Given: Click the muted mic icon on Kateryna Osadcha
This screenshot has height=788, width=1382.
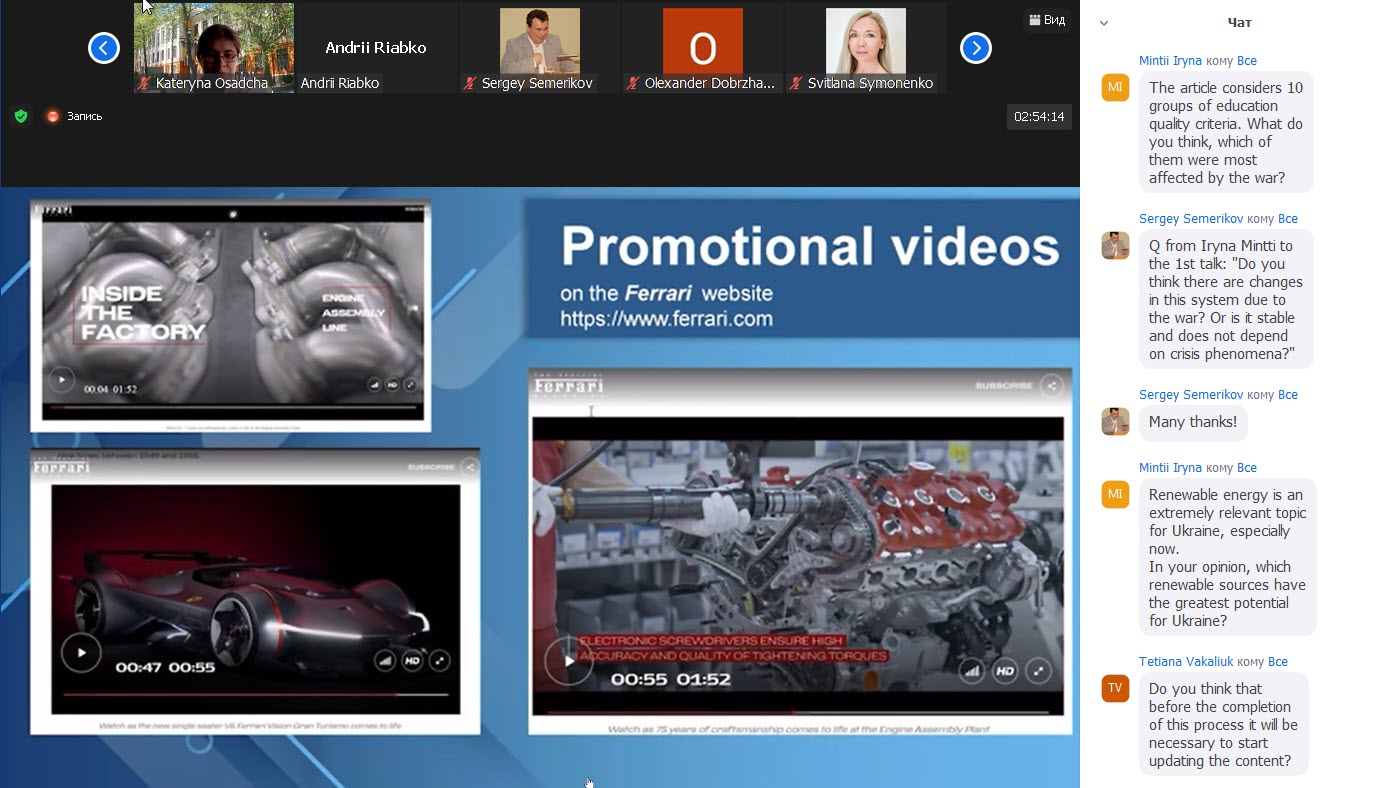Looking at the screenshot, I should (145, 84).
